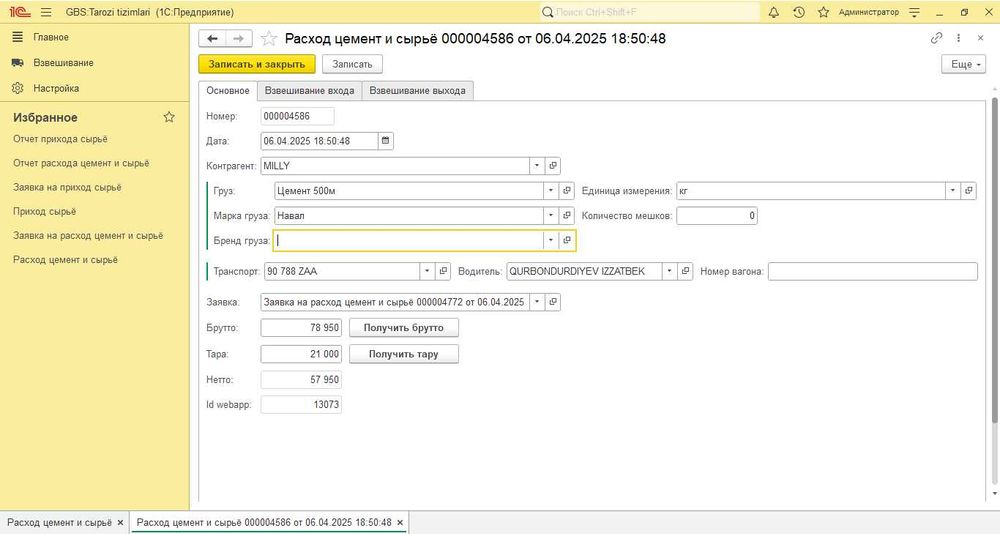Screen dimensions: 1000x534
Task: Click the notifications bell icon
Action: 774,12
